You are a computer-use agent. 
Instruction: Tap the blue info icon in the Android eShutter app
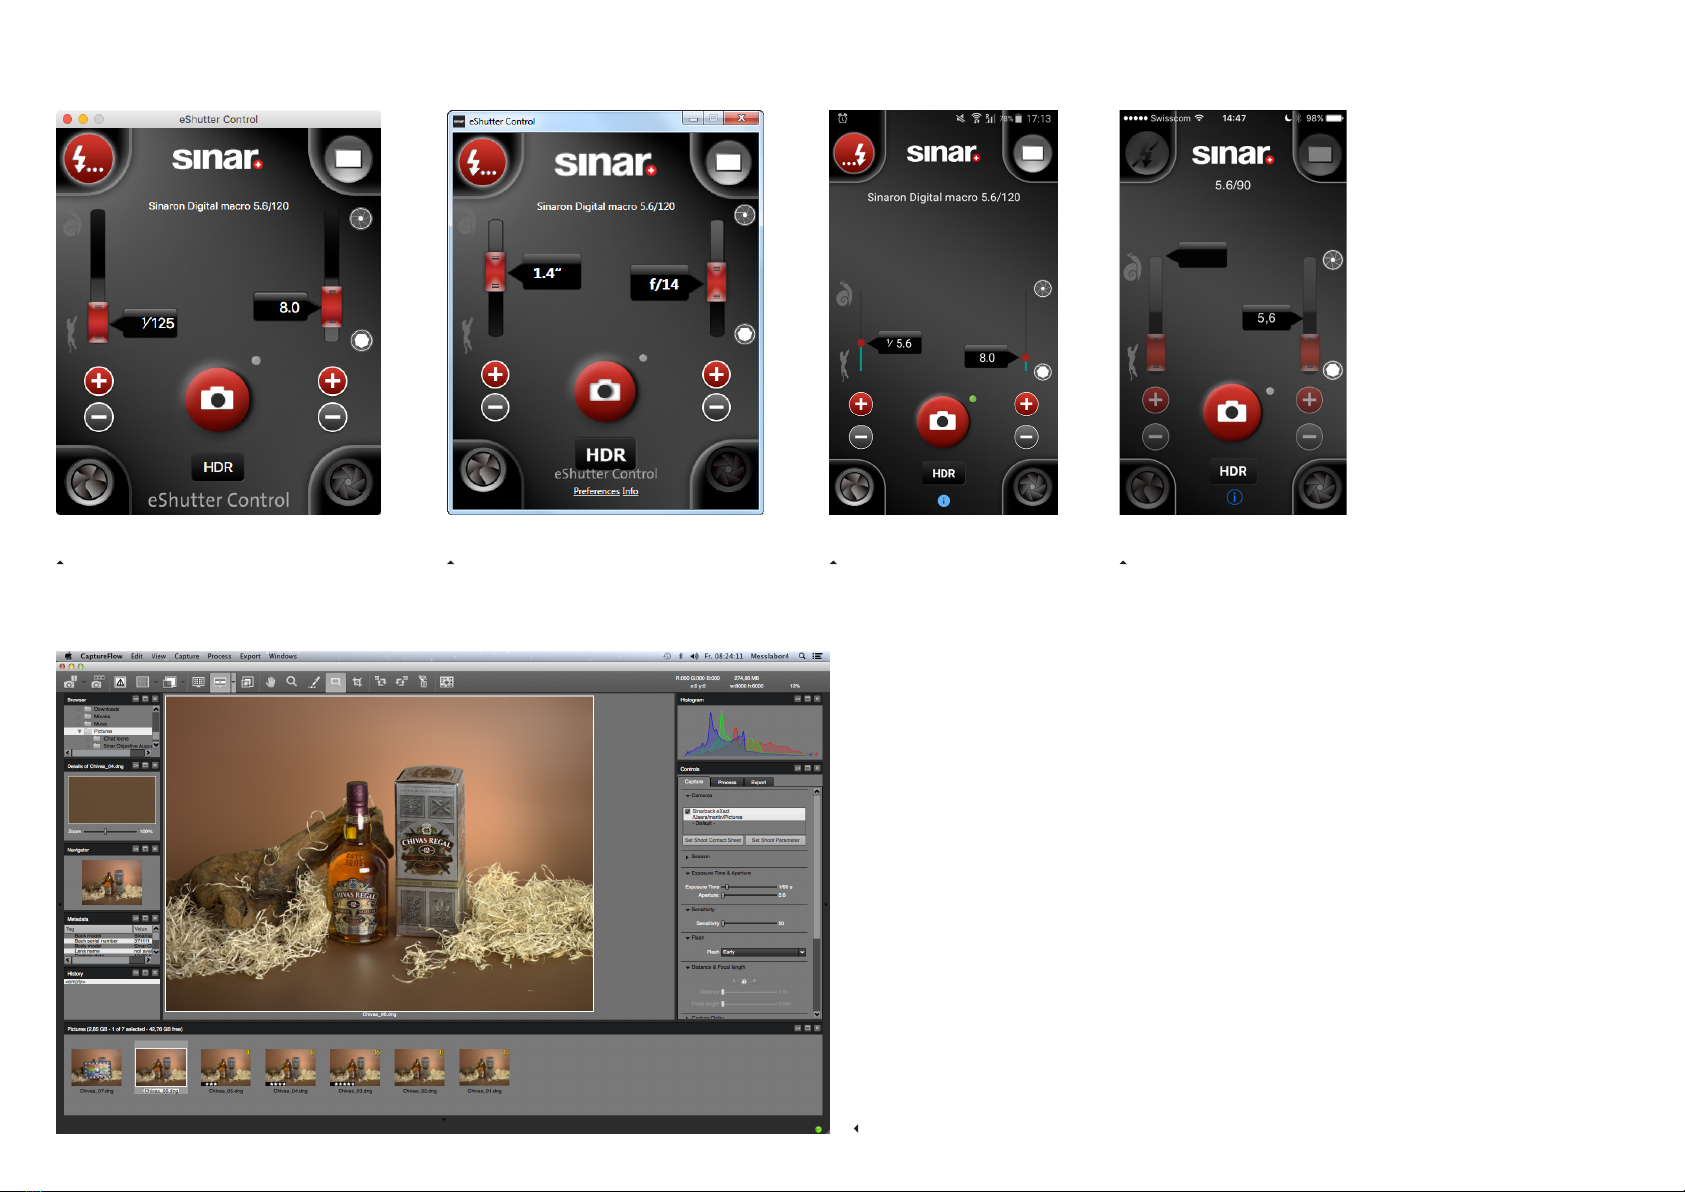point(943,501)
